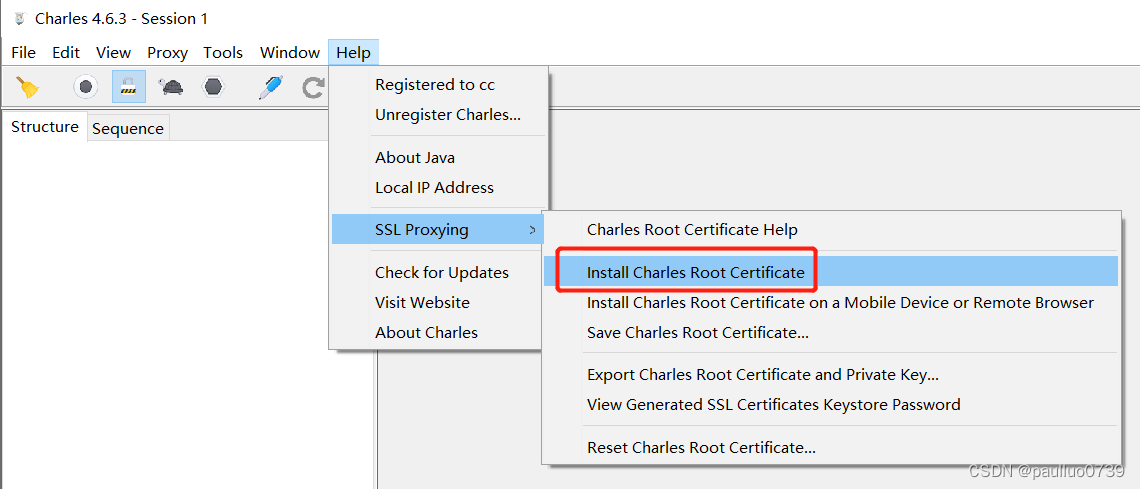Open the Window menu

pyautogui.click(x=290, y=52)
